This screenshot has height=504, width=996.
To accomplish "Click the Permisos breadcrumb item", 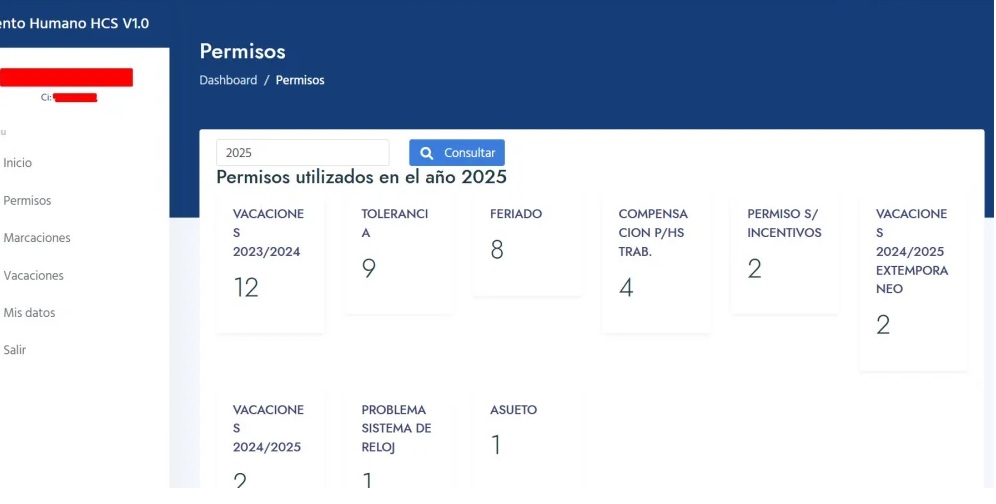I will click(x=300, y=80).
